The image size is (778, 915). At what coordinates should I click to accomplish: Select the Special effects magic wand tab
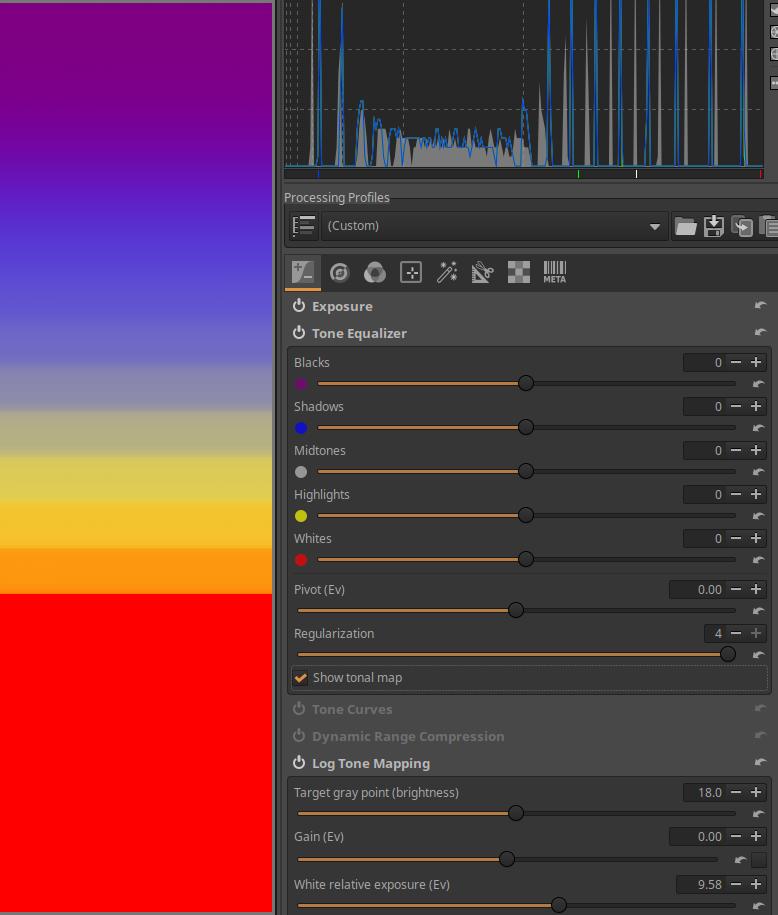(447, 272)
